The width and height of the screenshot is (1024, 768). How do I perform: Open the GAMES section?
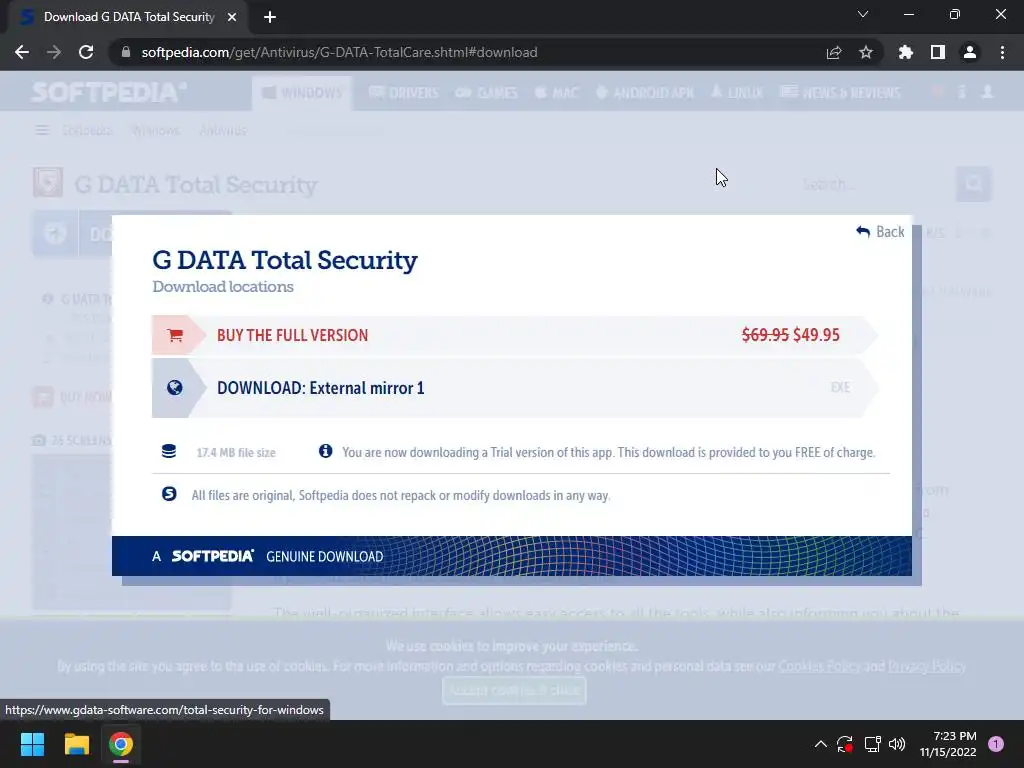[487, 93]
